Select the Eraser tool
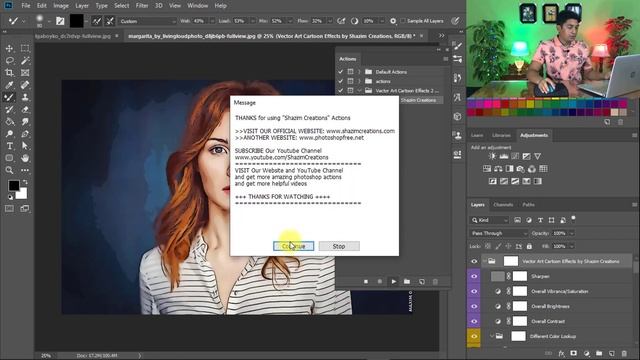The height and width of the screenshot is (360, 640). click(x=25, y=109)
